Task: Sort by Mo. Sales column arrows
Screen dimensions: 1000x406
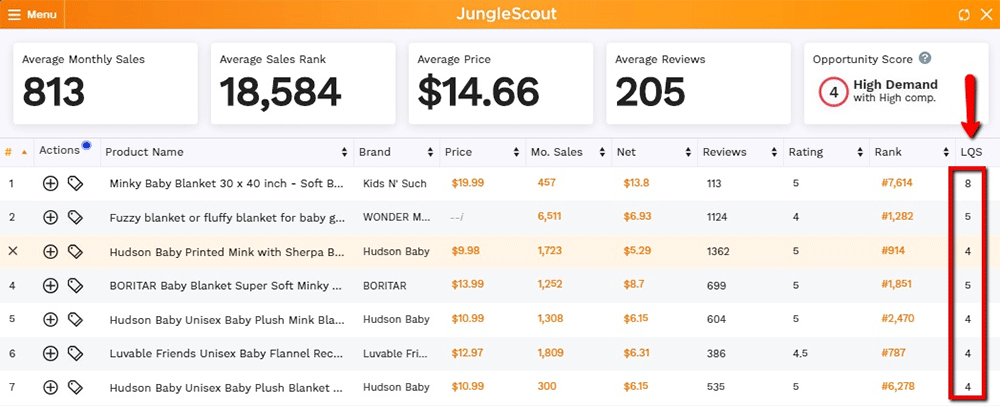Action: click(x=602, y=152)
